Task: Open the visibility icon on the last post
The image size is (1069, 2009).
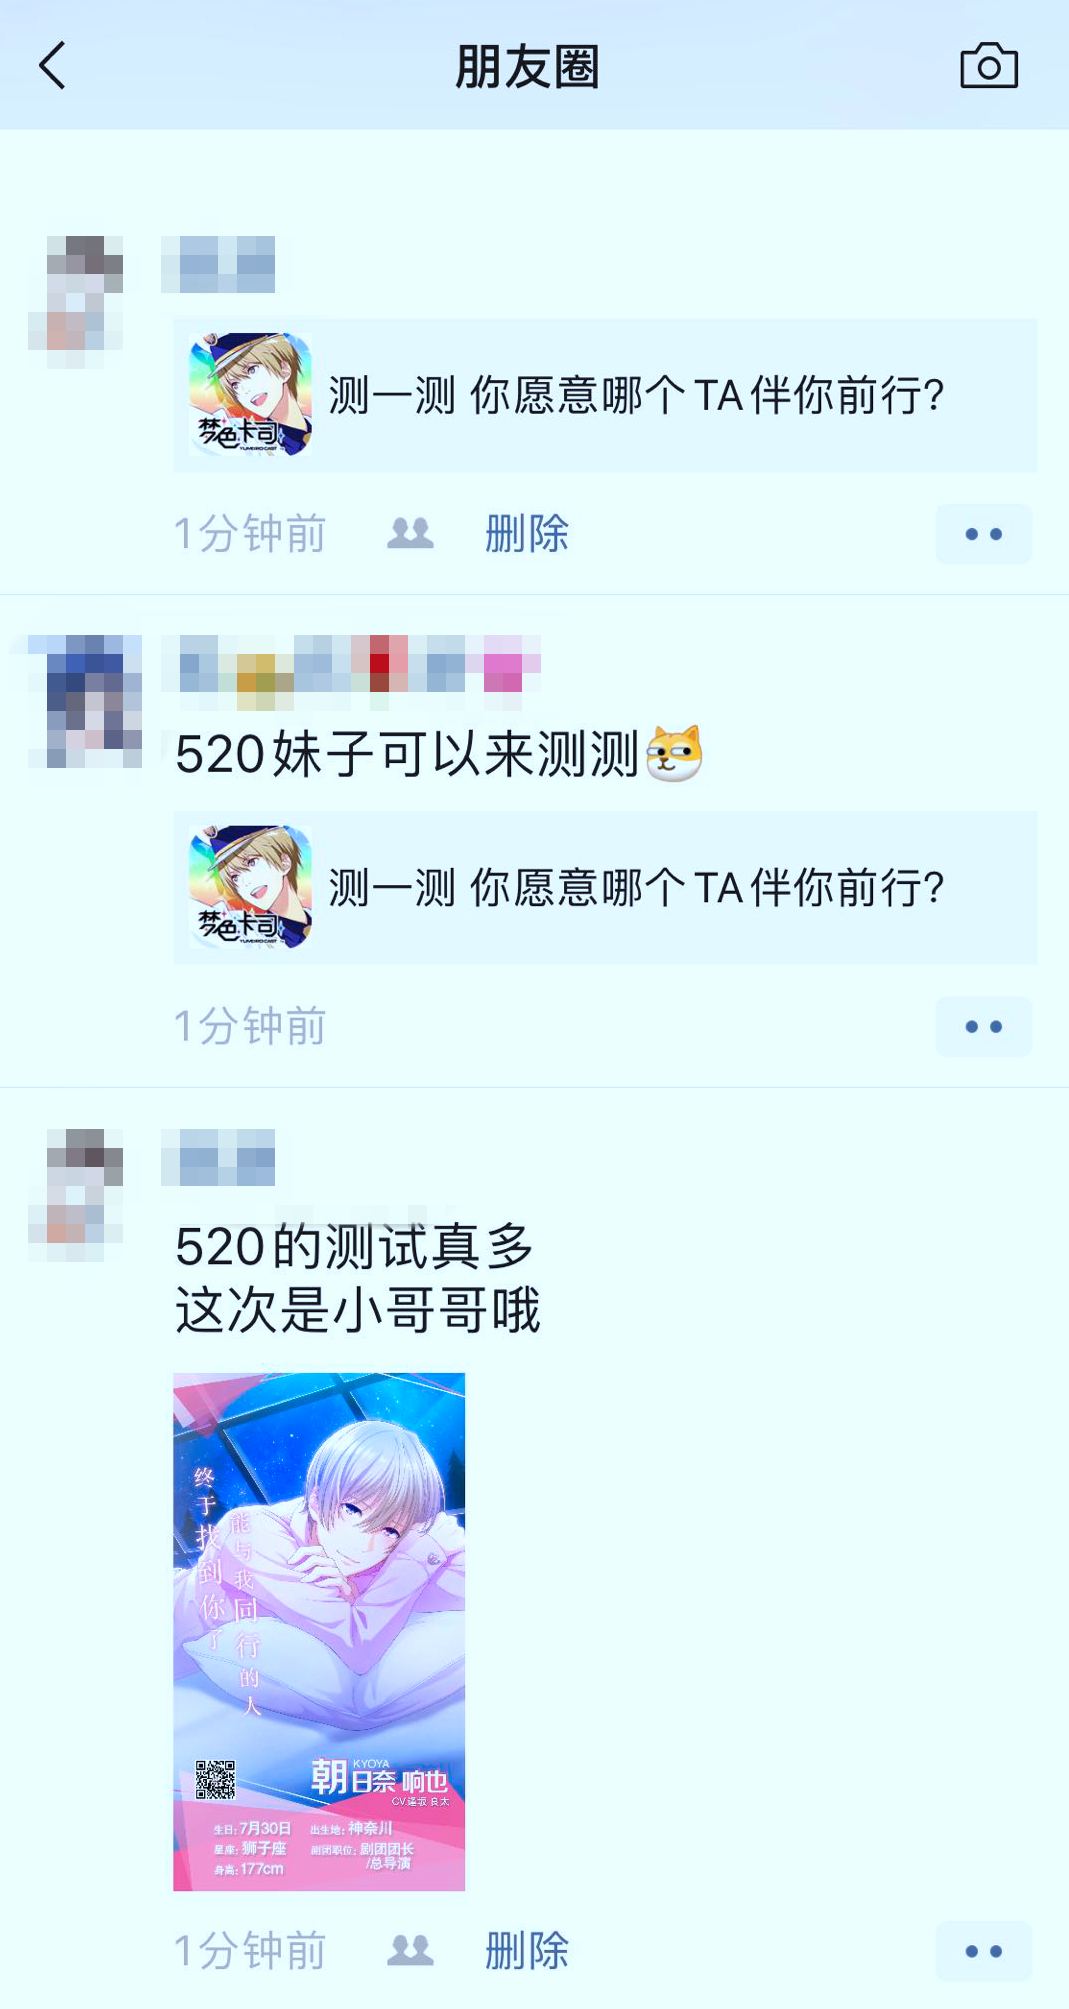Action: point(410,1950)
